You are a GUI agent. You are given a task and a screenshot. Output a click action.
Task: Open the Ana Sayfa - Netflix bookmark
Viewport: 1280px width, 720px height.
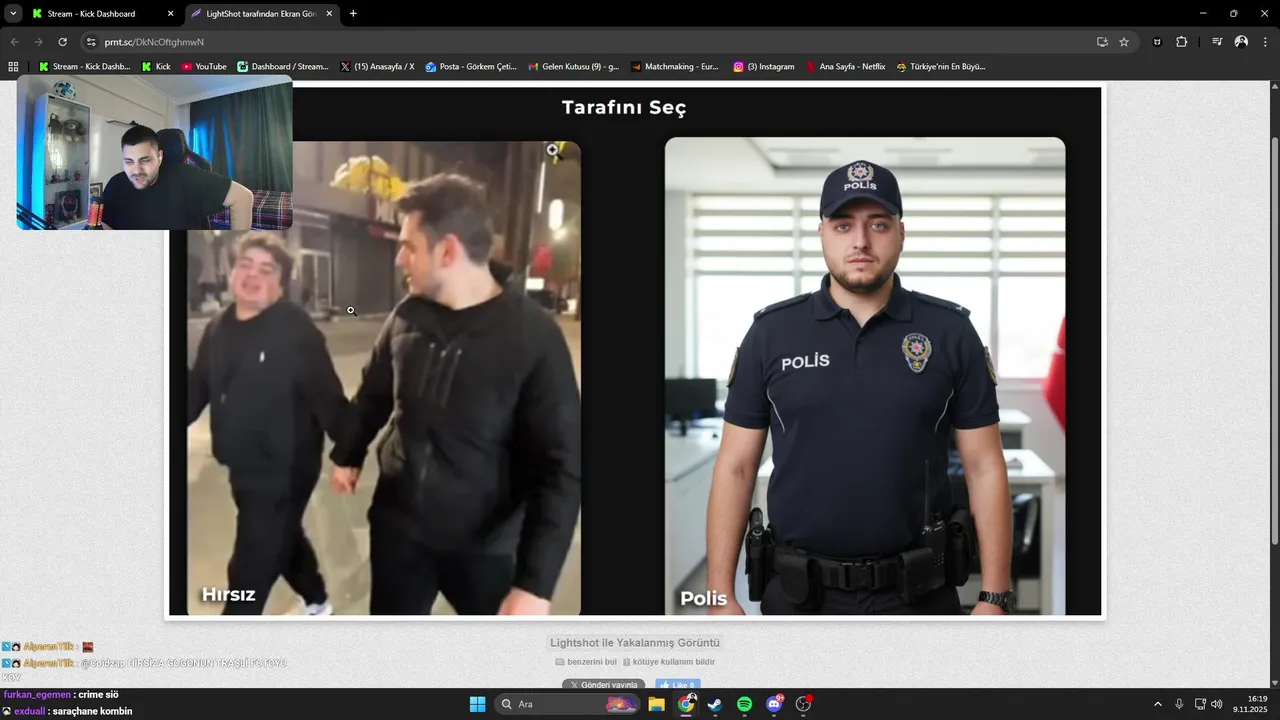click(846, 67)
